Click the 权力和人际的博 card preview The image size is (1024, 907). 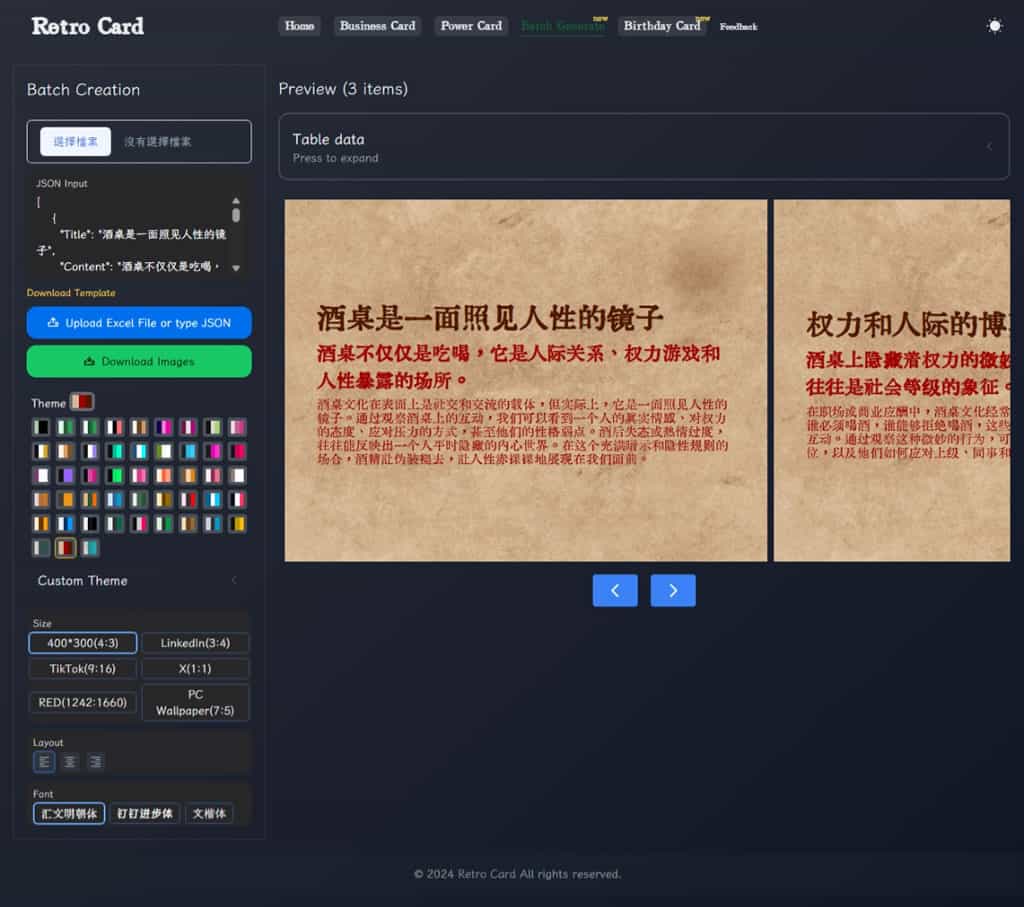891,380
